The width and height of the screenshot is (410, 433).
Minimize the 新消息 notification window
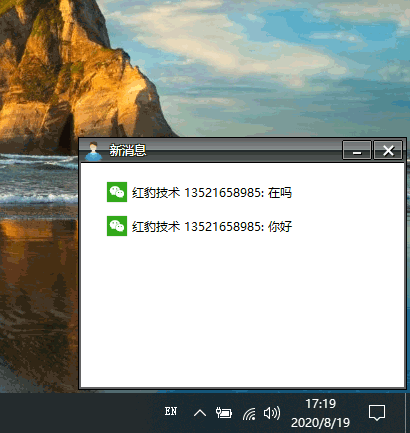(x=357, y=150)
